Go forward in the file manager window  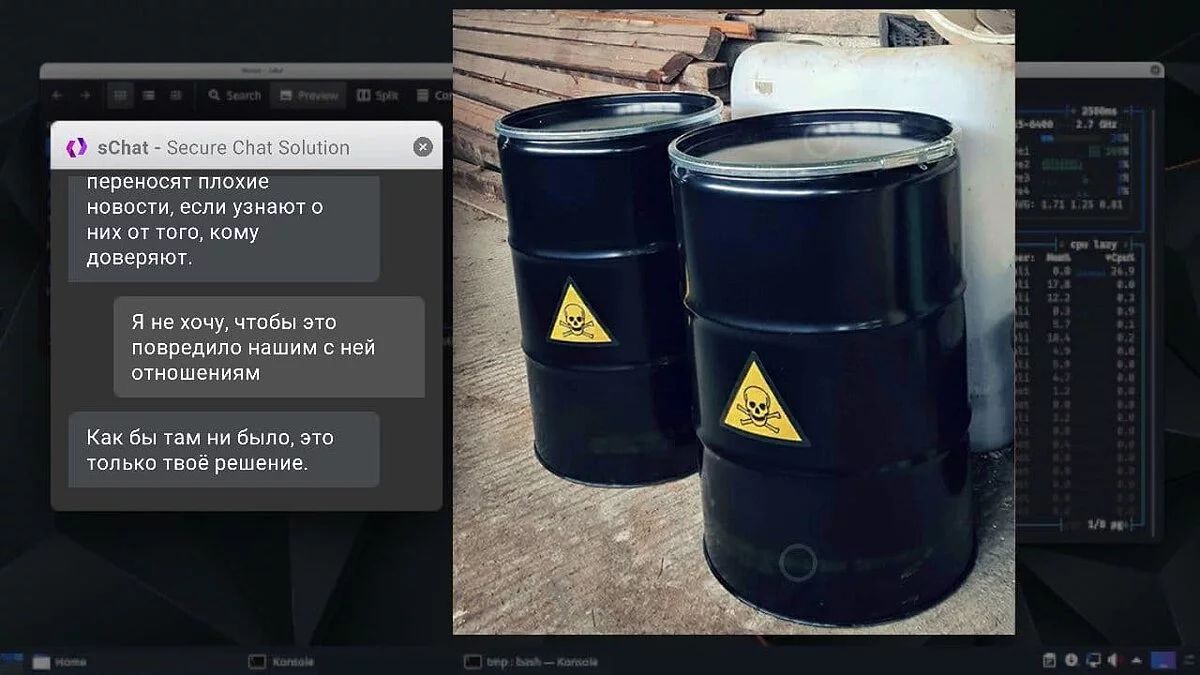(x=85, y=95)
